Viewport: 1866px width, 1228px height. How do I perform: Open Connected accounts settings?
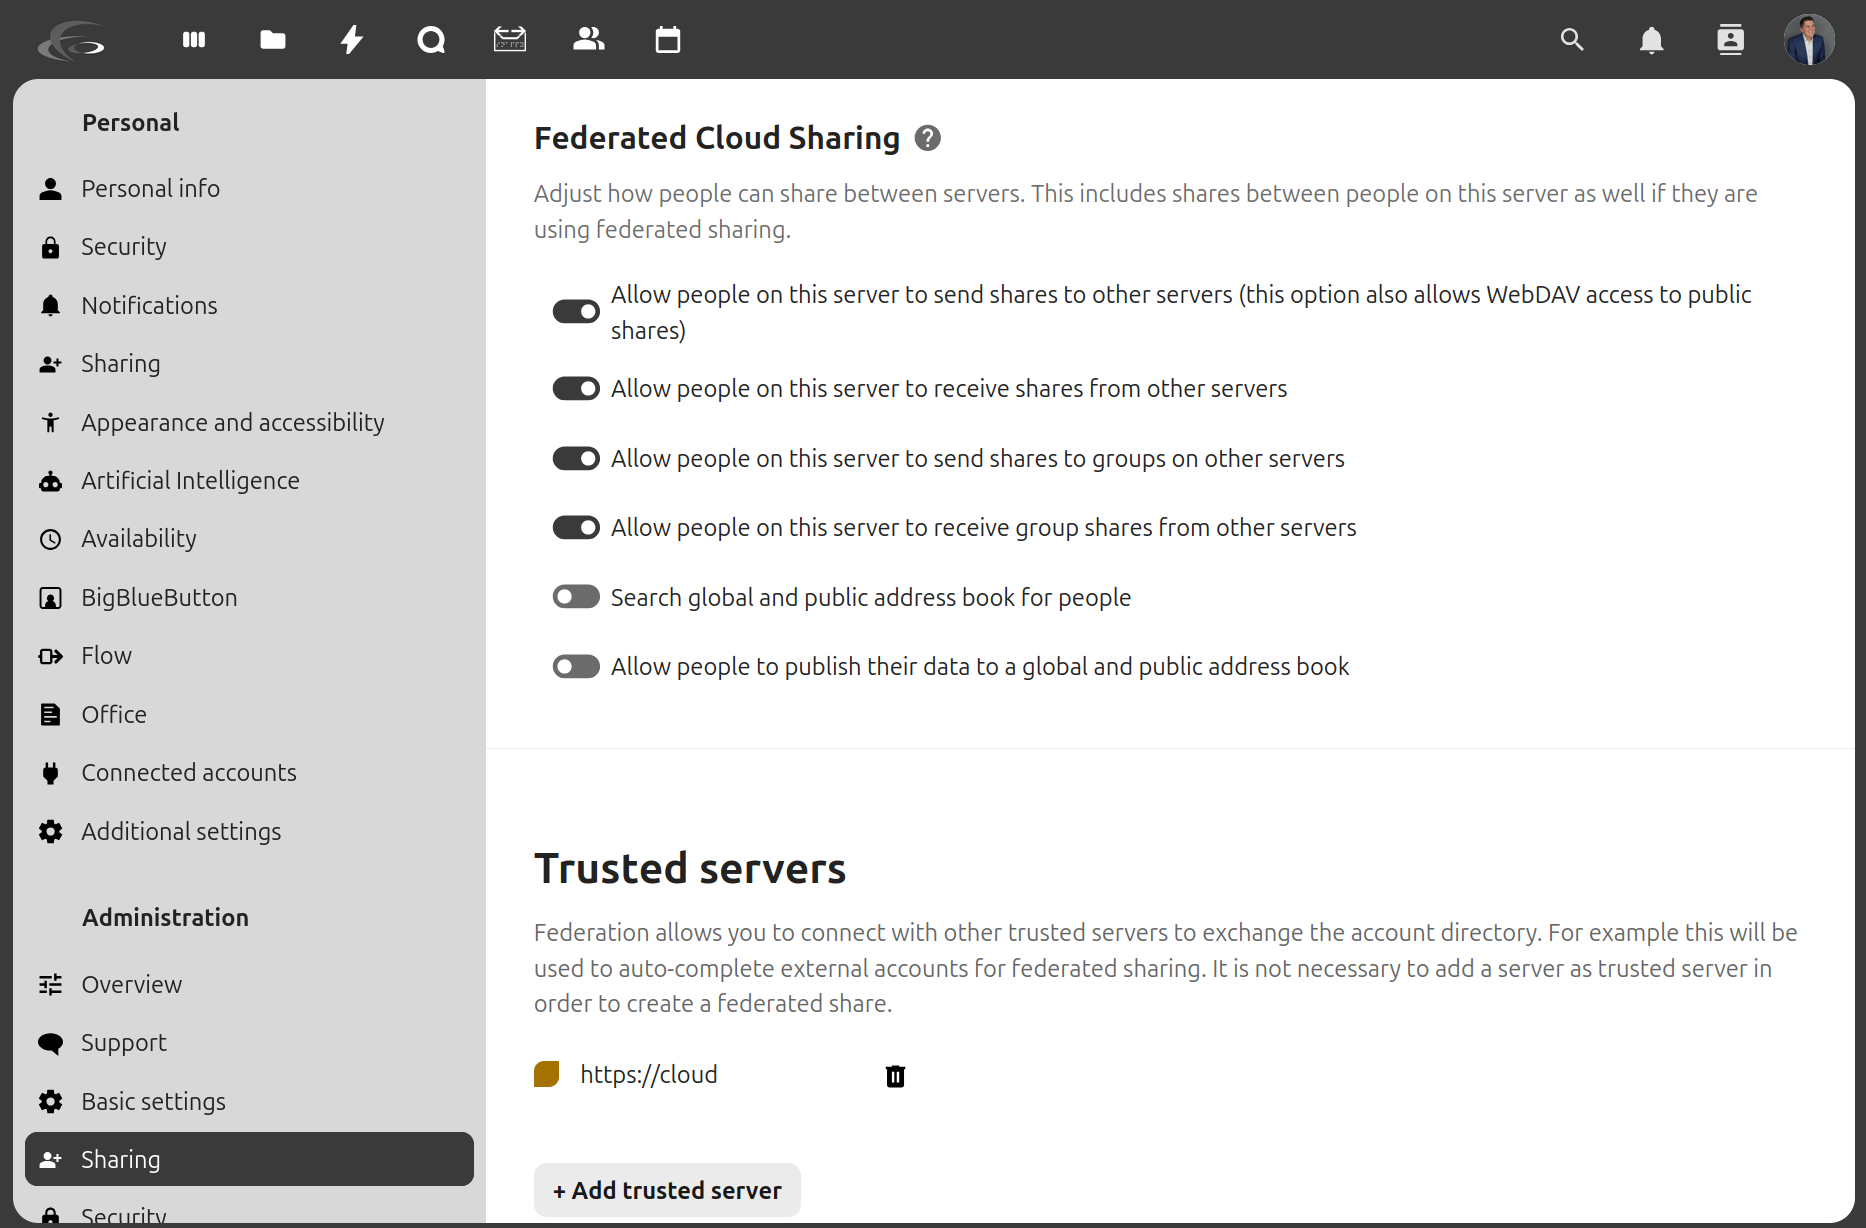(x=249, y=772)
